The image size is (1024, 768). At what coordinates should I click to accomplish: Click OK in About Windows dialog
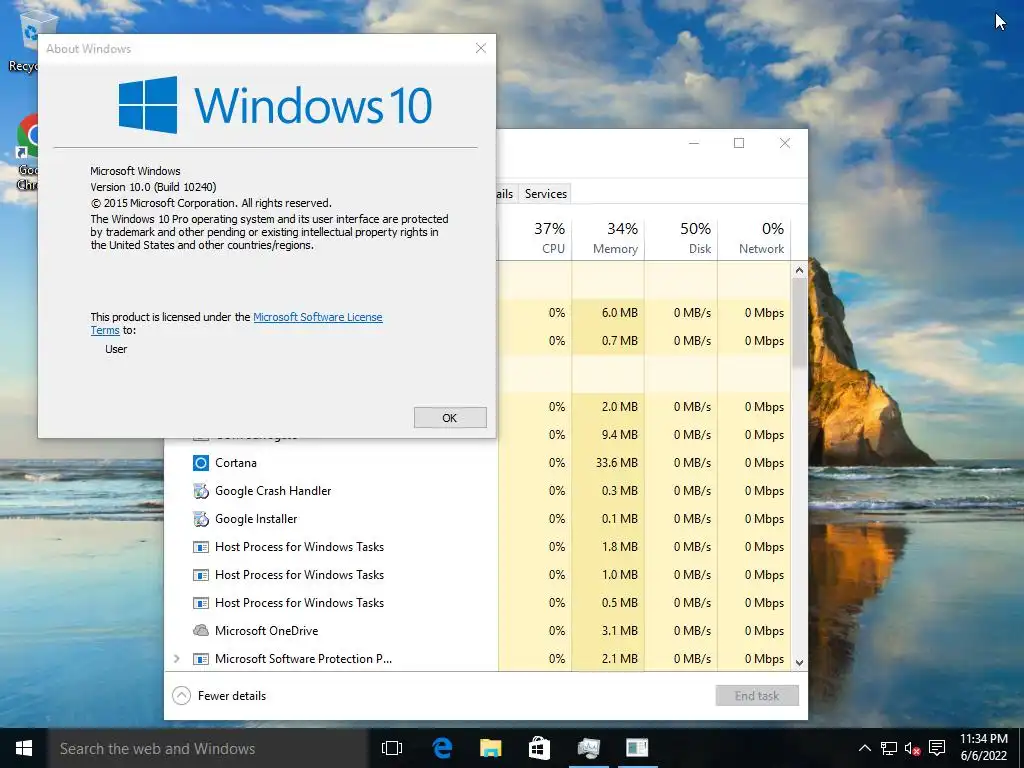(450, 418)
